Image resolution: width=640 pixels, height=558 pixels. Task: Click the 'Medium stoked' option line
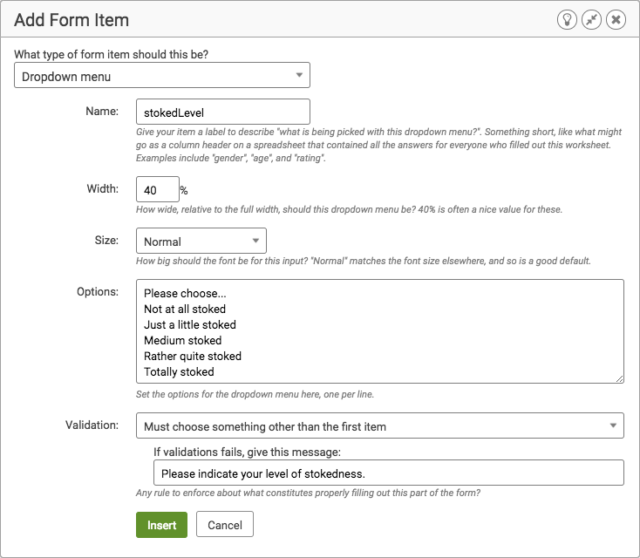tap(183, 340)
